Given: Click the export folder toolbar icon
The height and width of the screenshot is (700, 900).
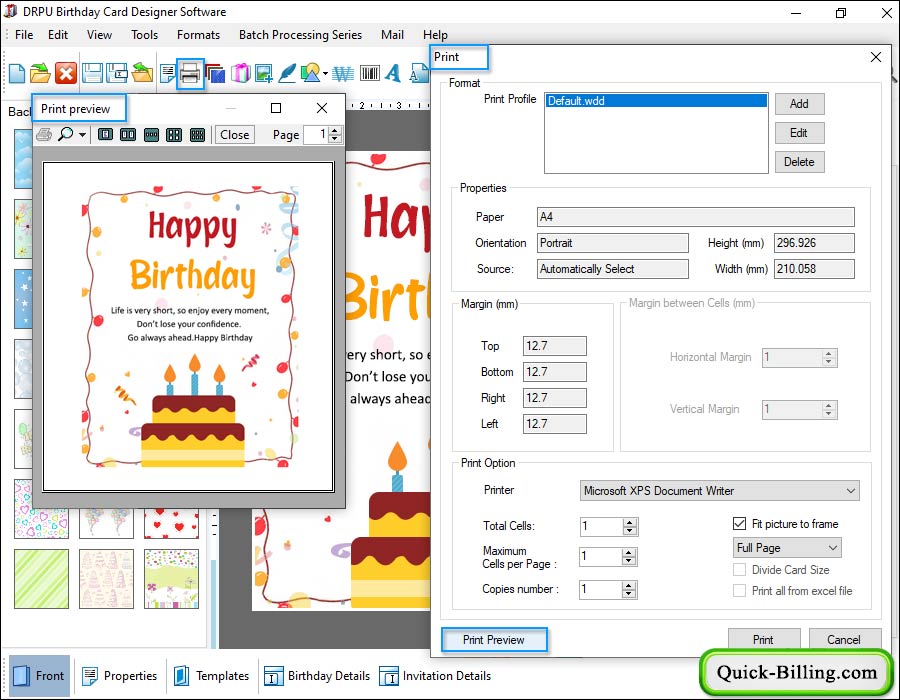Looking at the screenshot, I should [142, 73].
